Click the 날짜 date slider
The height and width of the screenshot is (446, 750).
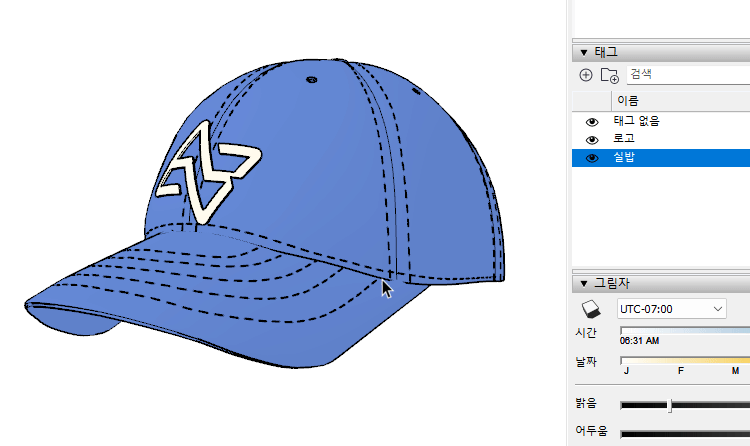685,360
